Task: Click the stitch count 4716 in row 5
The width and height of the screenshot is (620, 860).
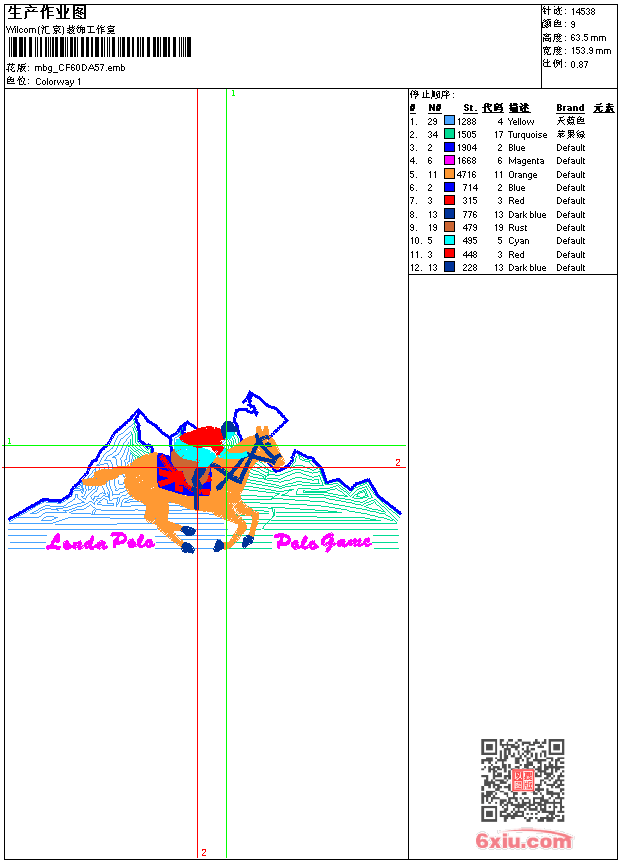Action: 467,174
